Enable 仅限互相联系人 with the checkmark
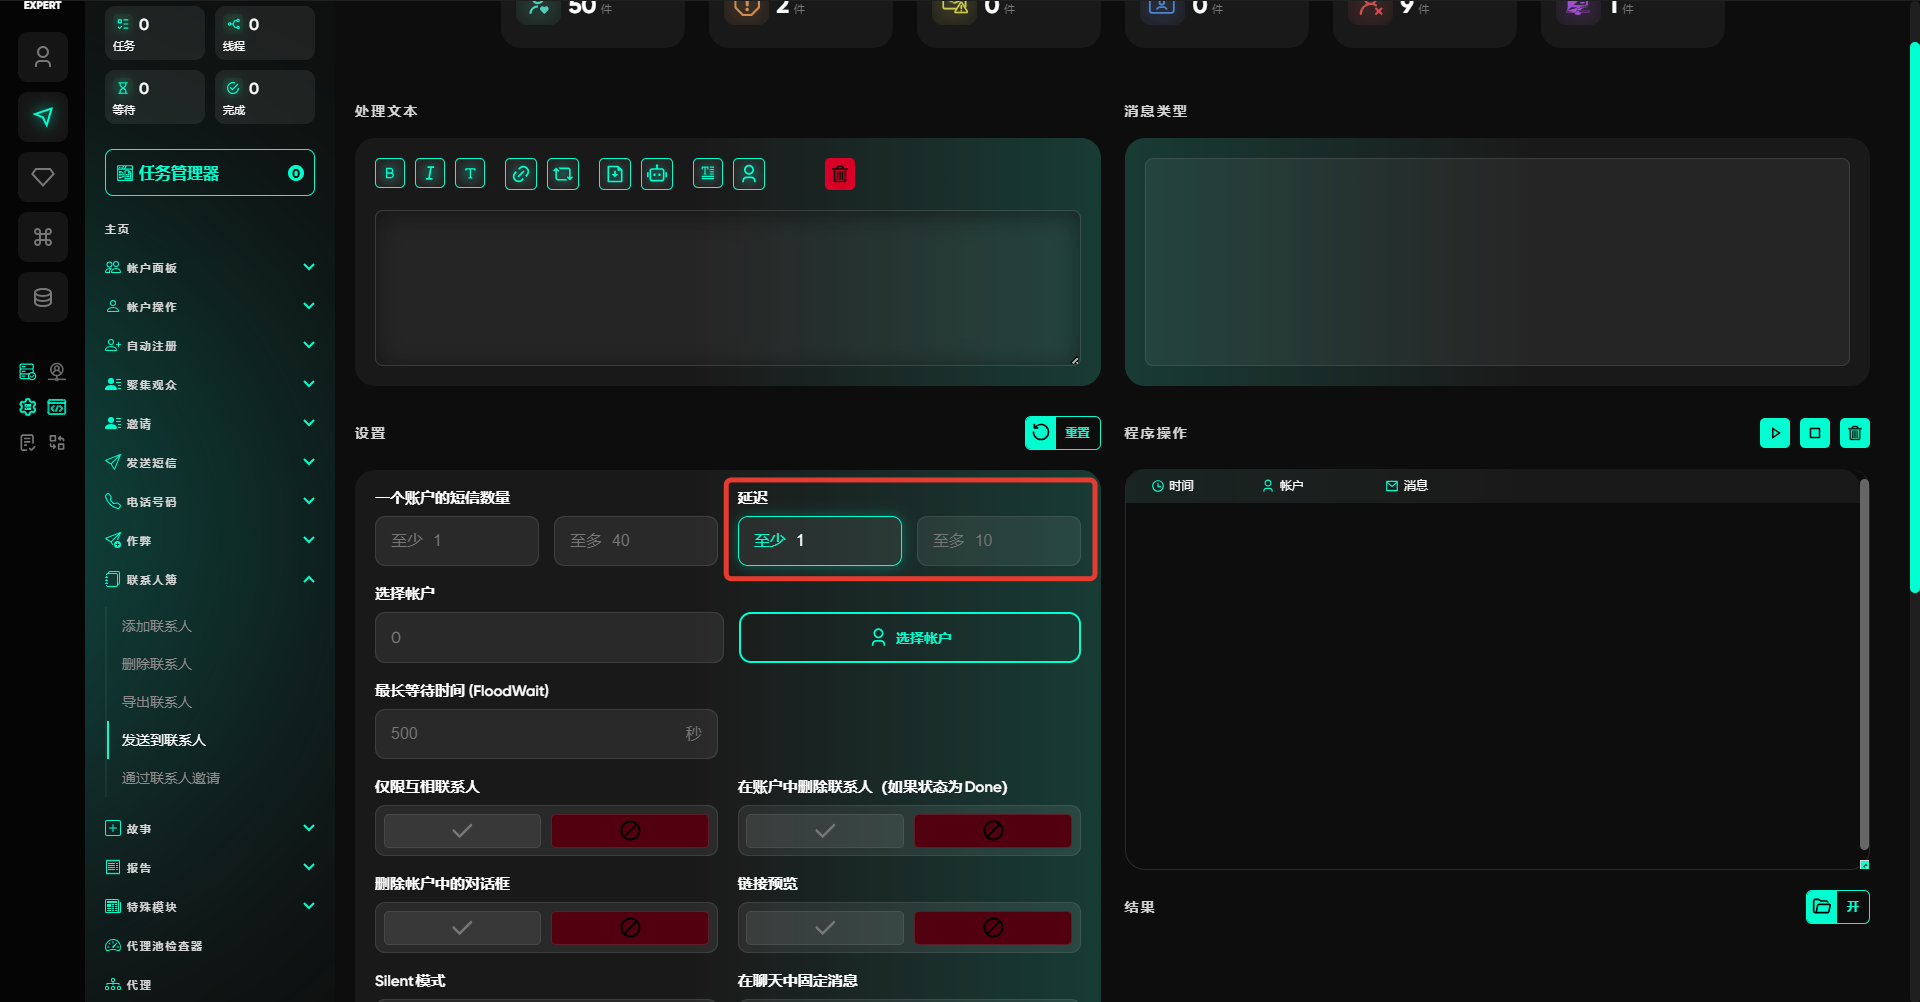 tap(462, 831)
